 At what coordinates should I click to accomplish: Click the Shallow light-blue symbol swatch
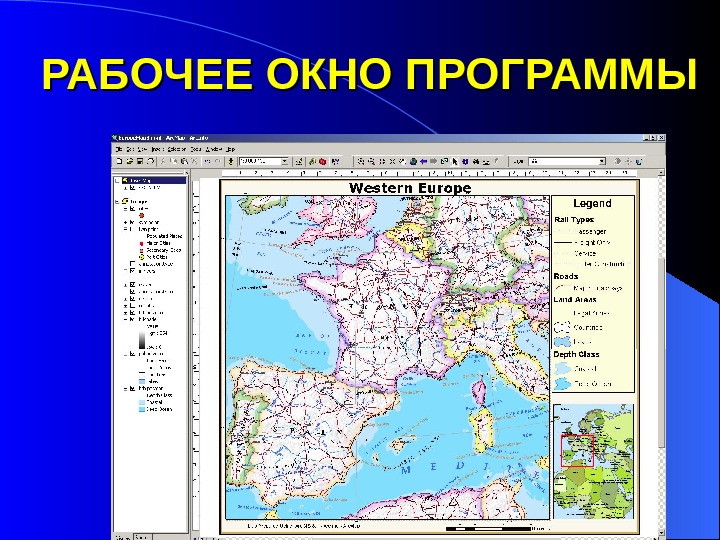coord(142,402)
